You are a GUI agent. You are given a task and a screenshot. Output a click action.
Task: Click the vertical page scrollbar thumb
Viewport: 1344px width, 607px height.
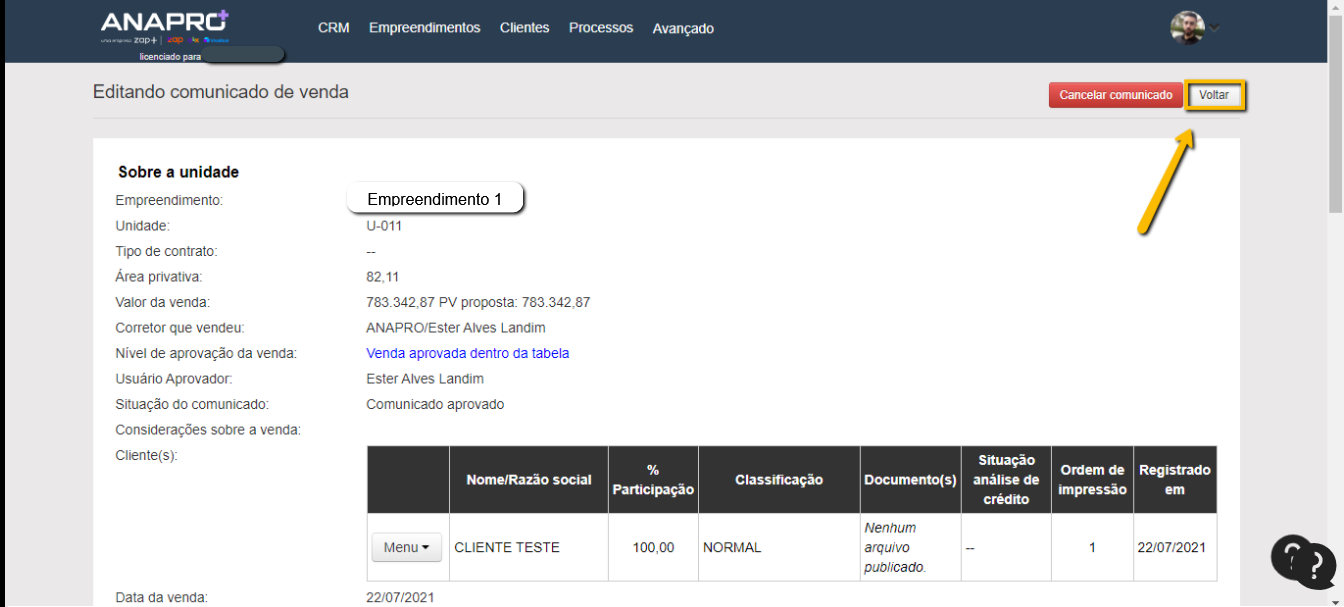[x=1335, y=110]
